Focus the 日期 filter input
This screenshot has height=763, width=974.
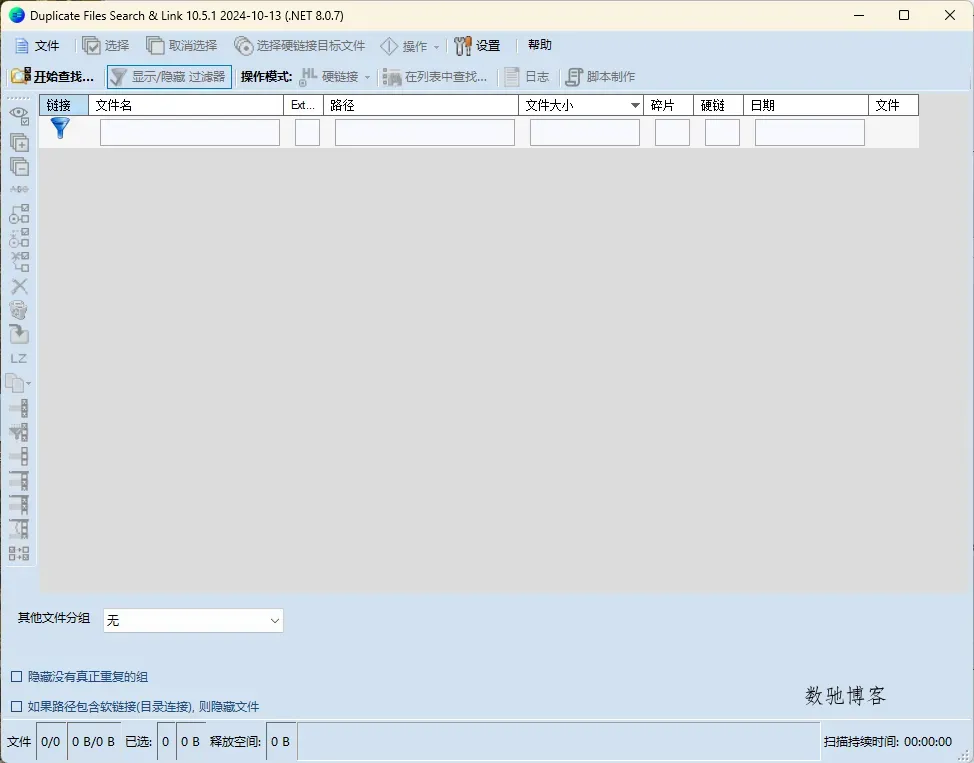809,133
